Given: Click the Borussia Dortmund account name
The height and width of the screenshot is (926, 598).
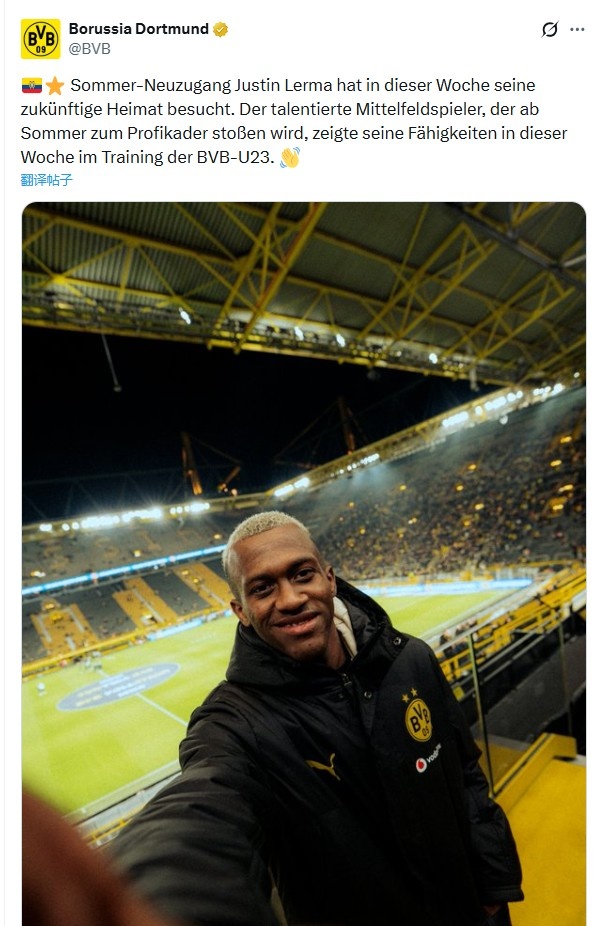Looking at the screenshot, I should coord(139,29).
